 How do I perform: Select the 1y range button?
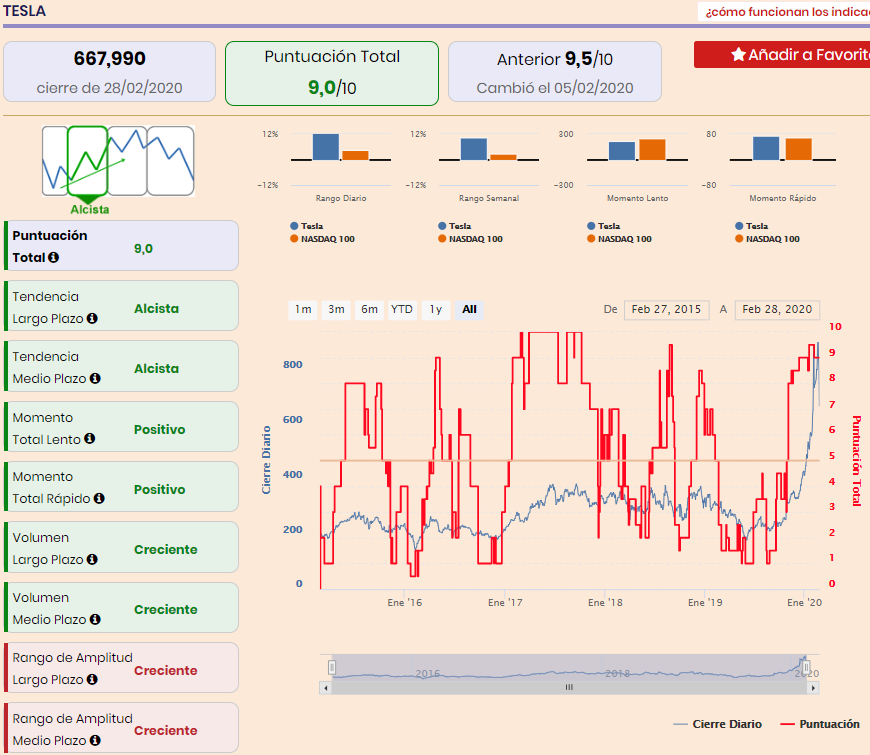(436, 310)
